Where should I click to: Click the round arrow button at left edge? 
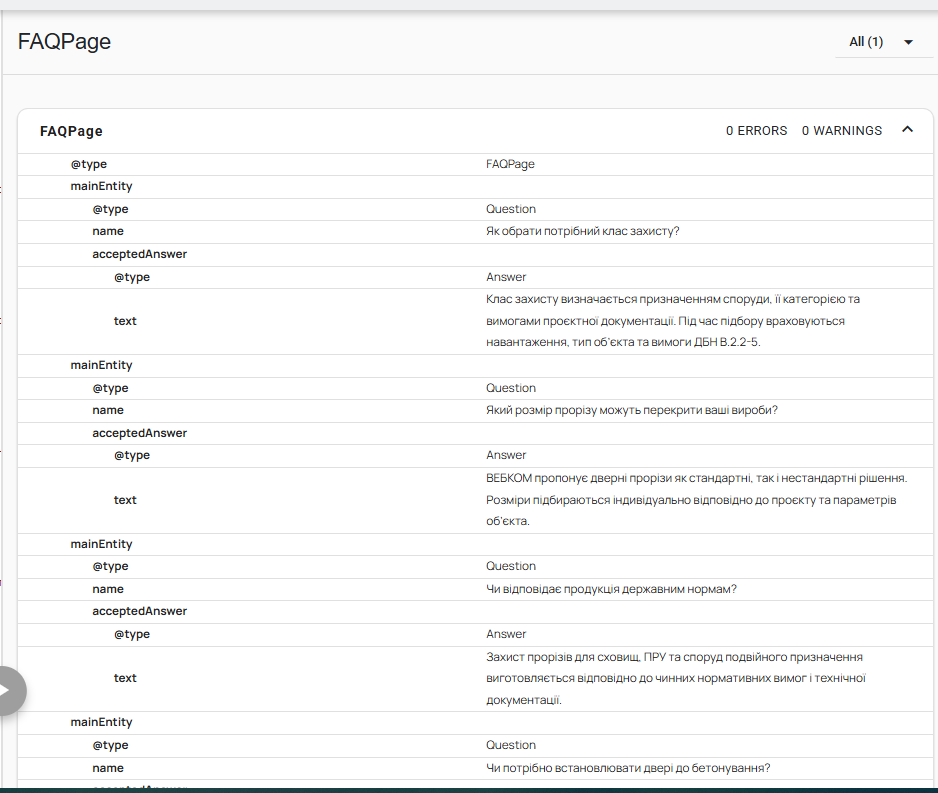click(7, 691)
